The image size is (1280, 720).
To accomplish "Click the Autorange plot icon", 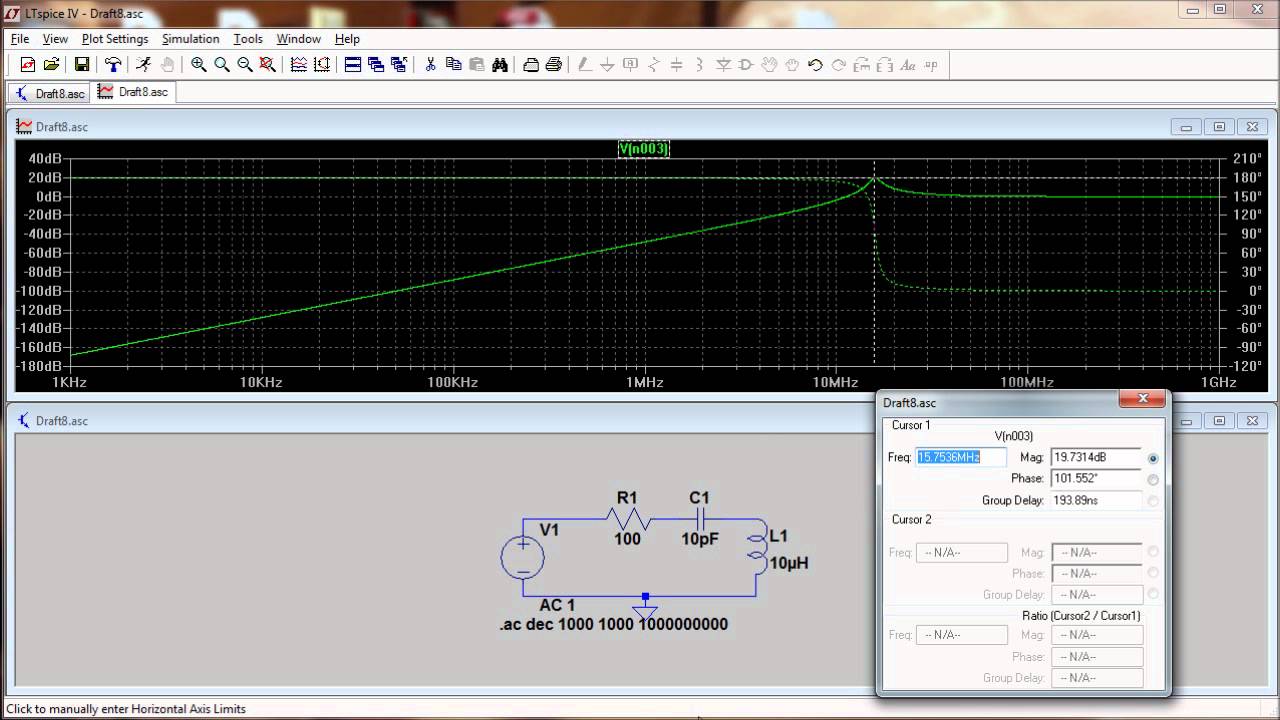I will tap(321, 64).
